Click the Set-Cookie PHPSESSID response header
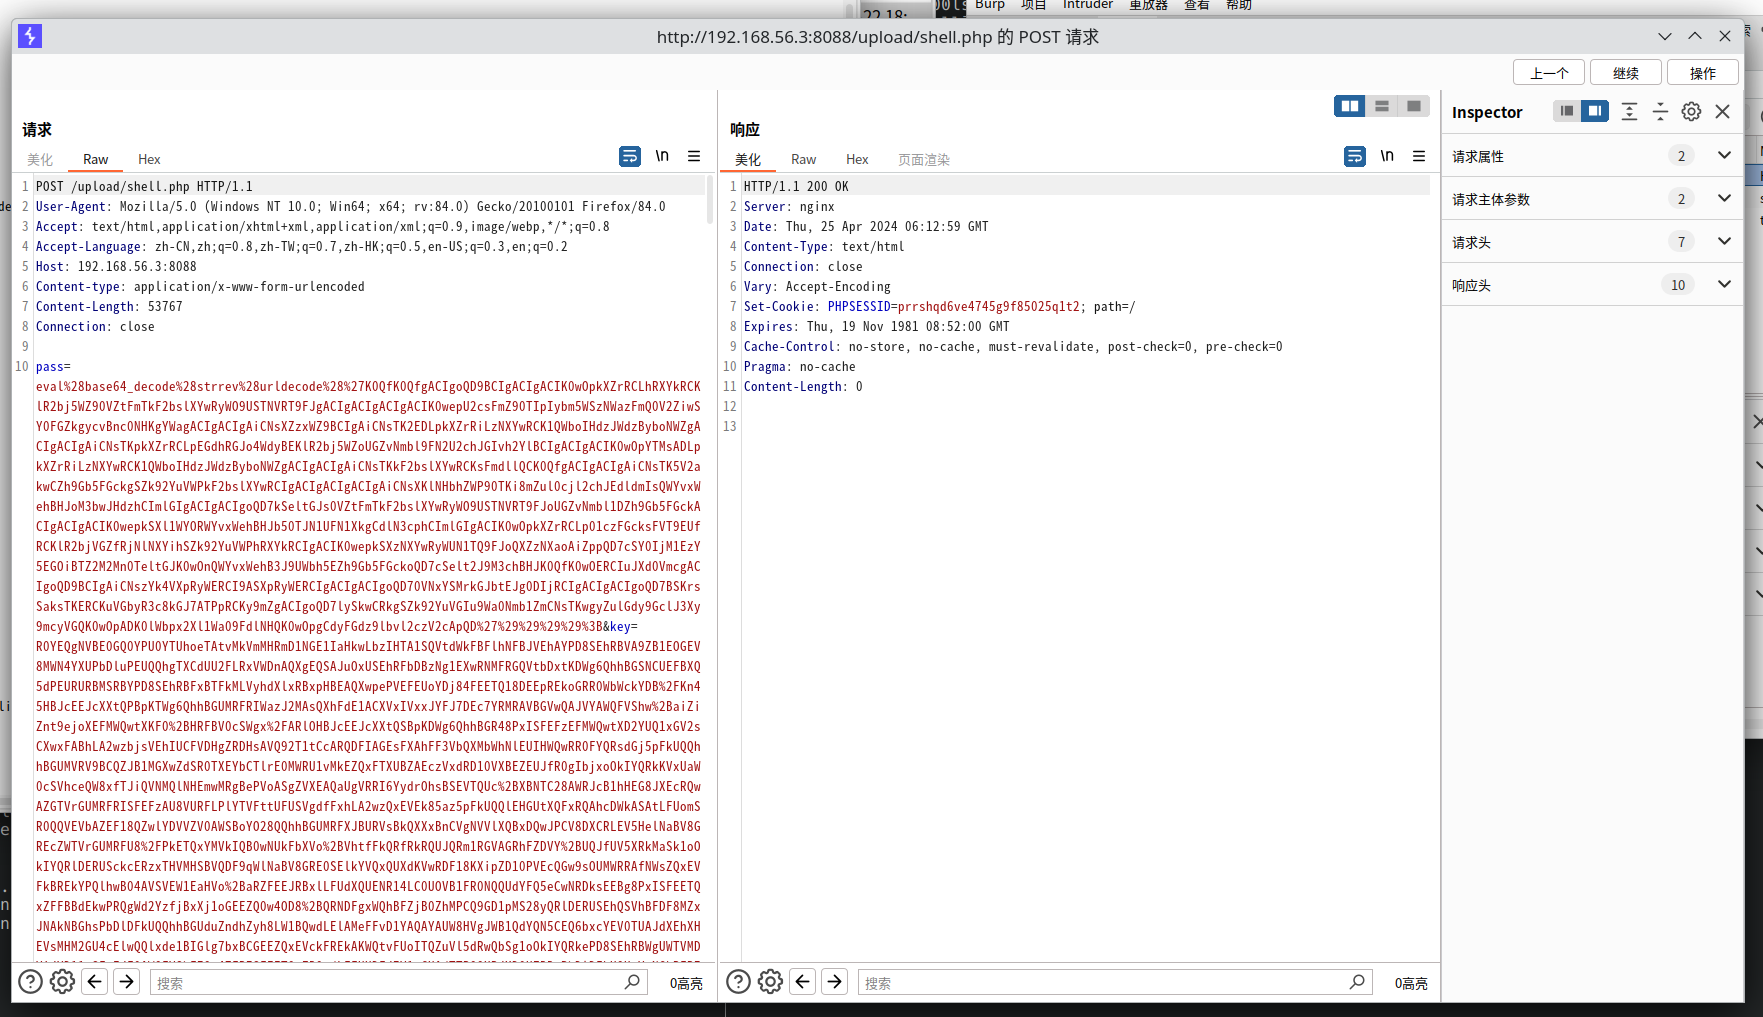The width and height of the screenshot is (1763, 1017). click(x=940, y=306)
